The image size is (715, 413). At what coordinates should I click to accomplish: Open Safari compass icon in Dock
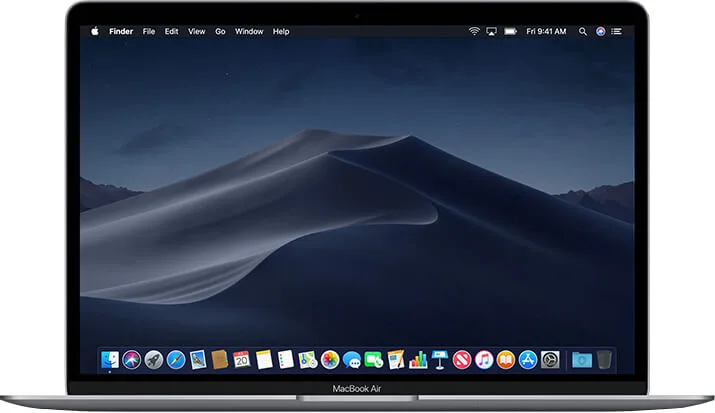tap(176, 360)
